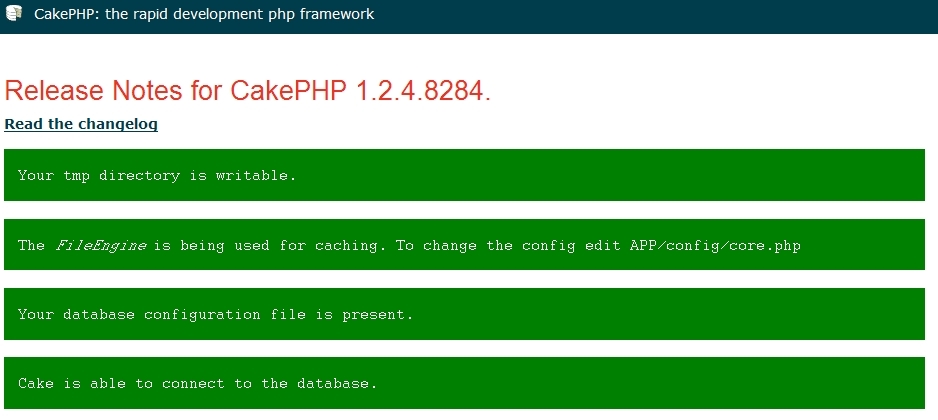Click the italic FileEngine text
The image size is (938, 420).
[99, 245]
